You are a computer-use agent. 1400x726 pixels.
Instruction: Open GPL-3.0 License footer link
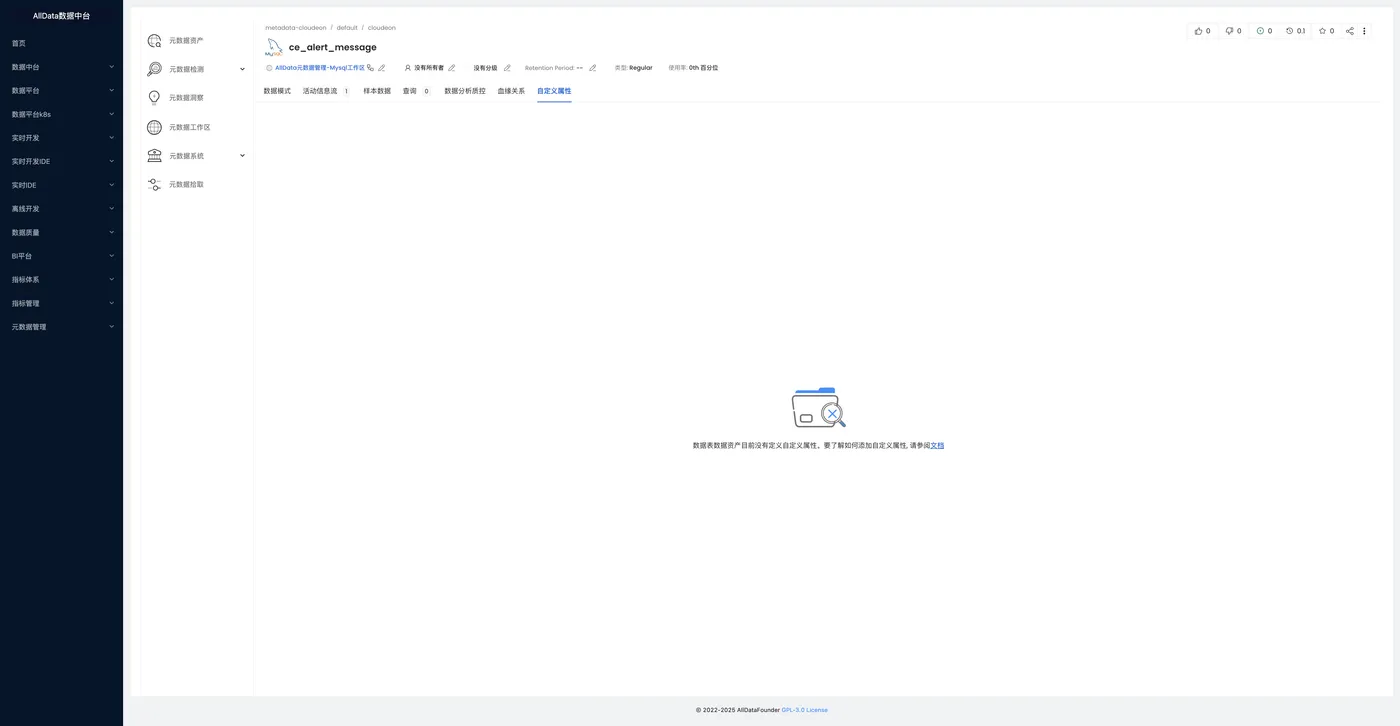(805, 710)
